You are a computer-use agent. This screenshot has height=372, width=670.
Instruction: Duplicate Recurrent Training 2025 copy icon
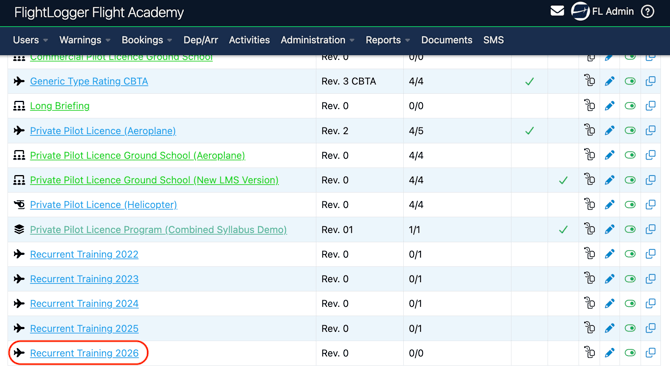pos(650,328)
